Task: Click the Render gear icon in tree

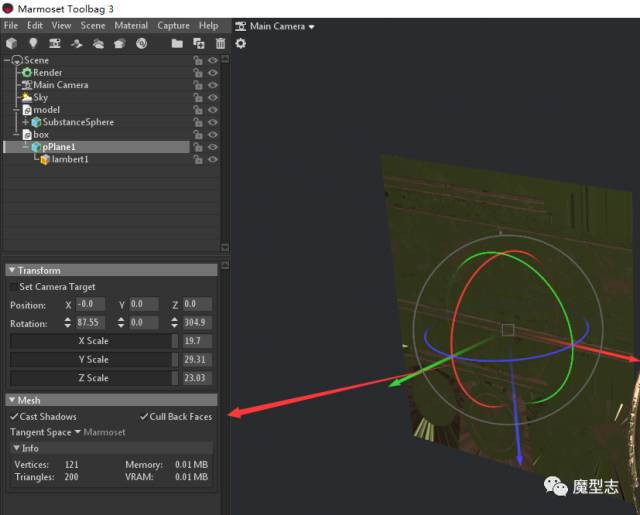Action: (27, 73)
